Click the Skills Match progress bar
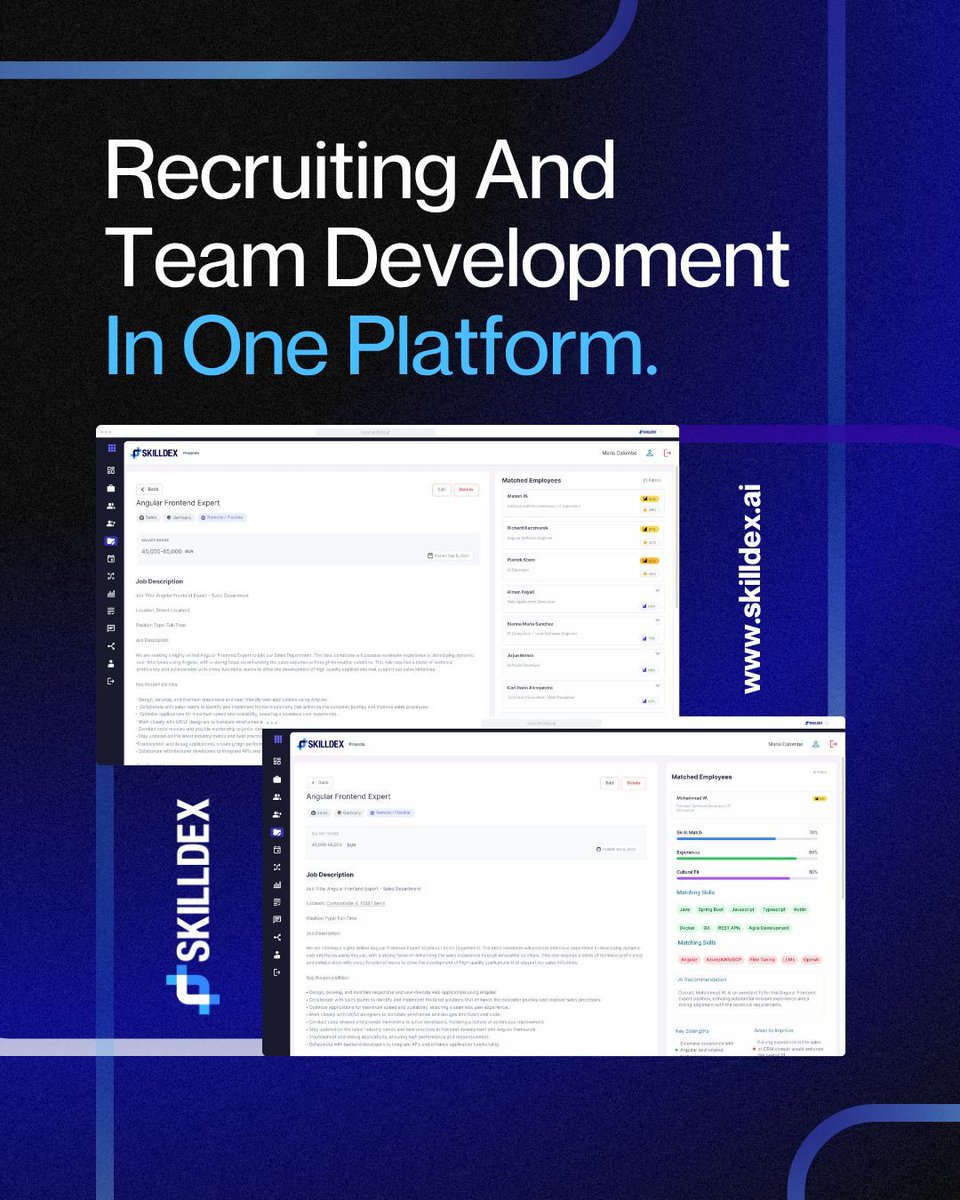 pyautogui.click(x=747, y=838)
